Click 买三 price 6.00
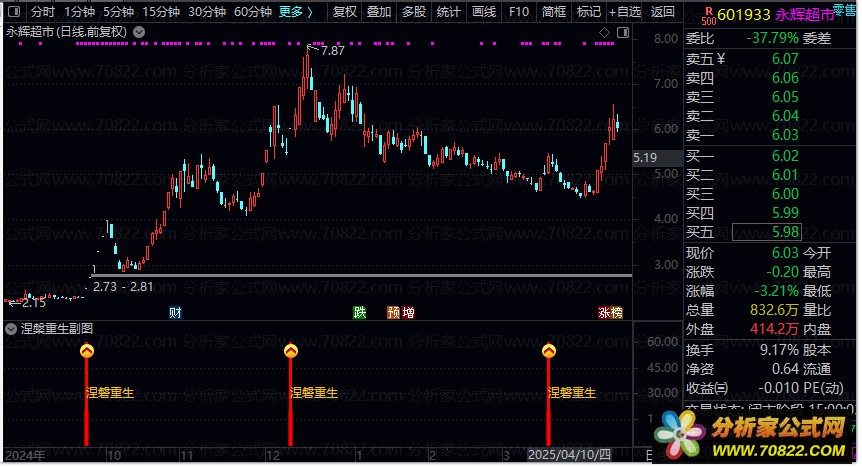 coord(785,194)
